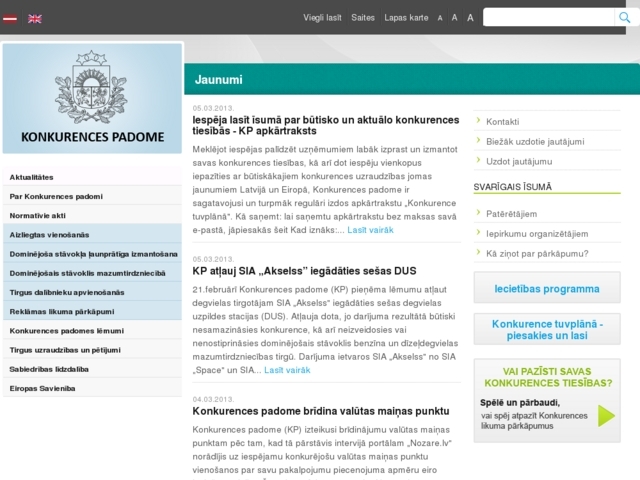Open Normatīvie akti menu item

pos(92,216)
